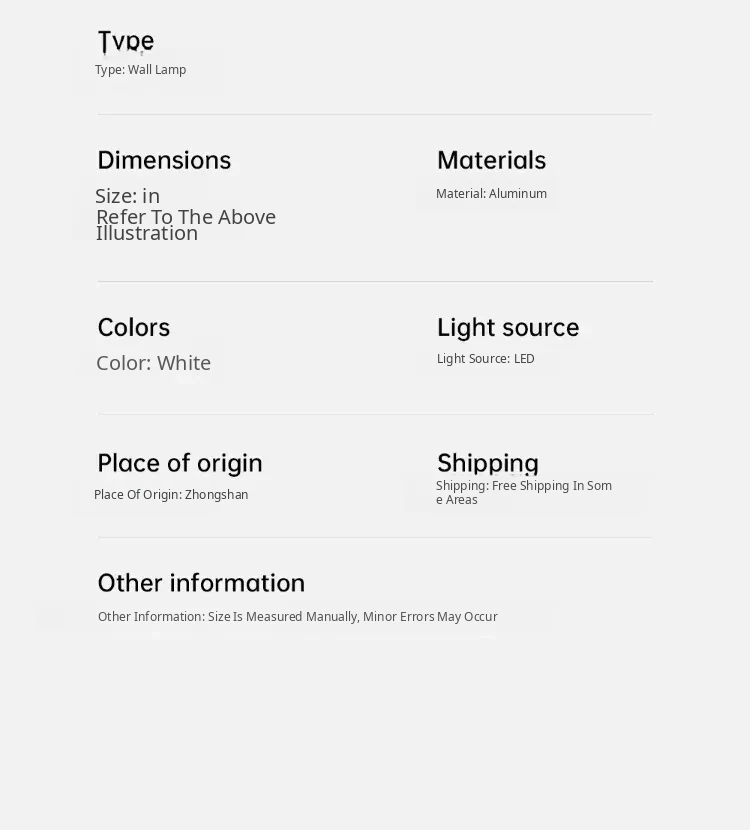Click the Place of origin heading
Image resolution: width=750 pixels, height=830 pixels.
click(180, 463)
